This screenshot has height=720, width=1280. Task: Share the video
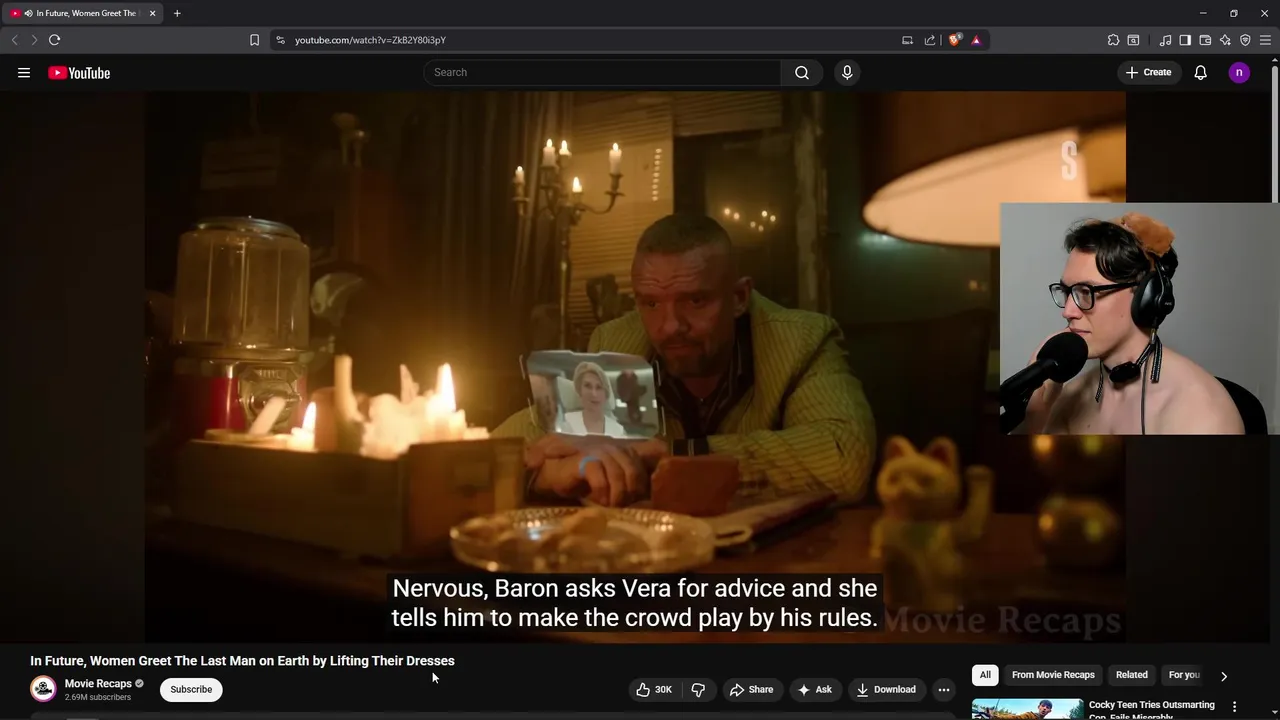pyautogui.click(x=751, y=689)
